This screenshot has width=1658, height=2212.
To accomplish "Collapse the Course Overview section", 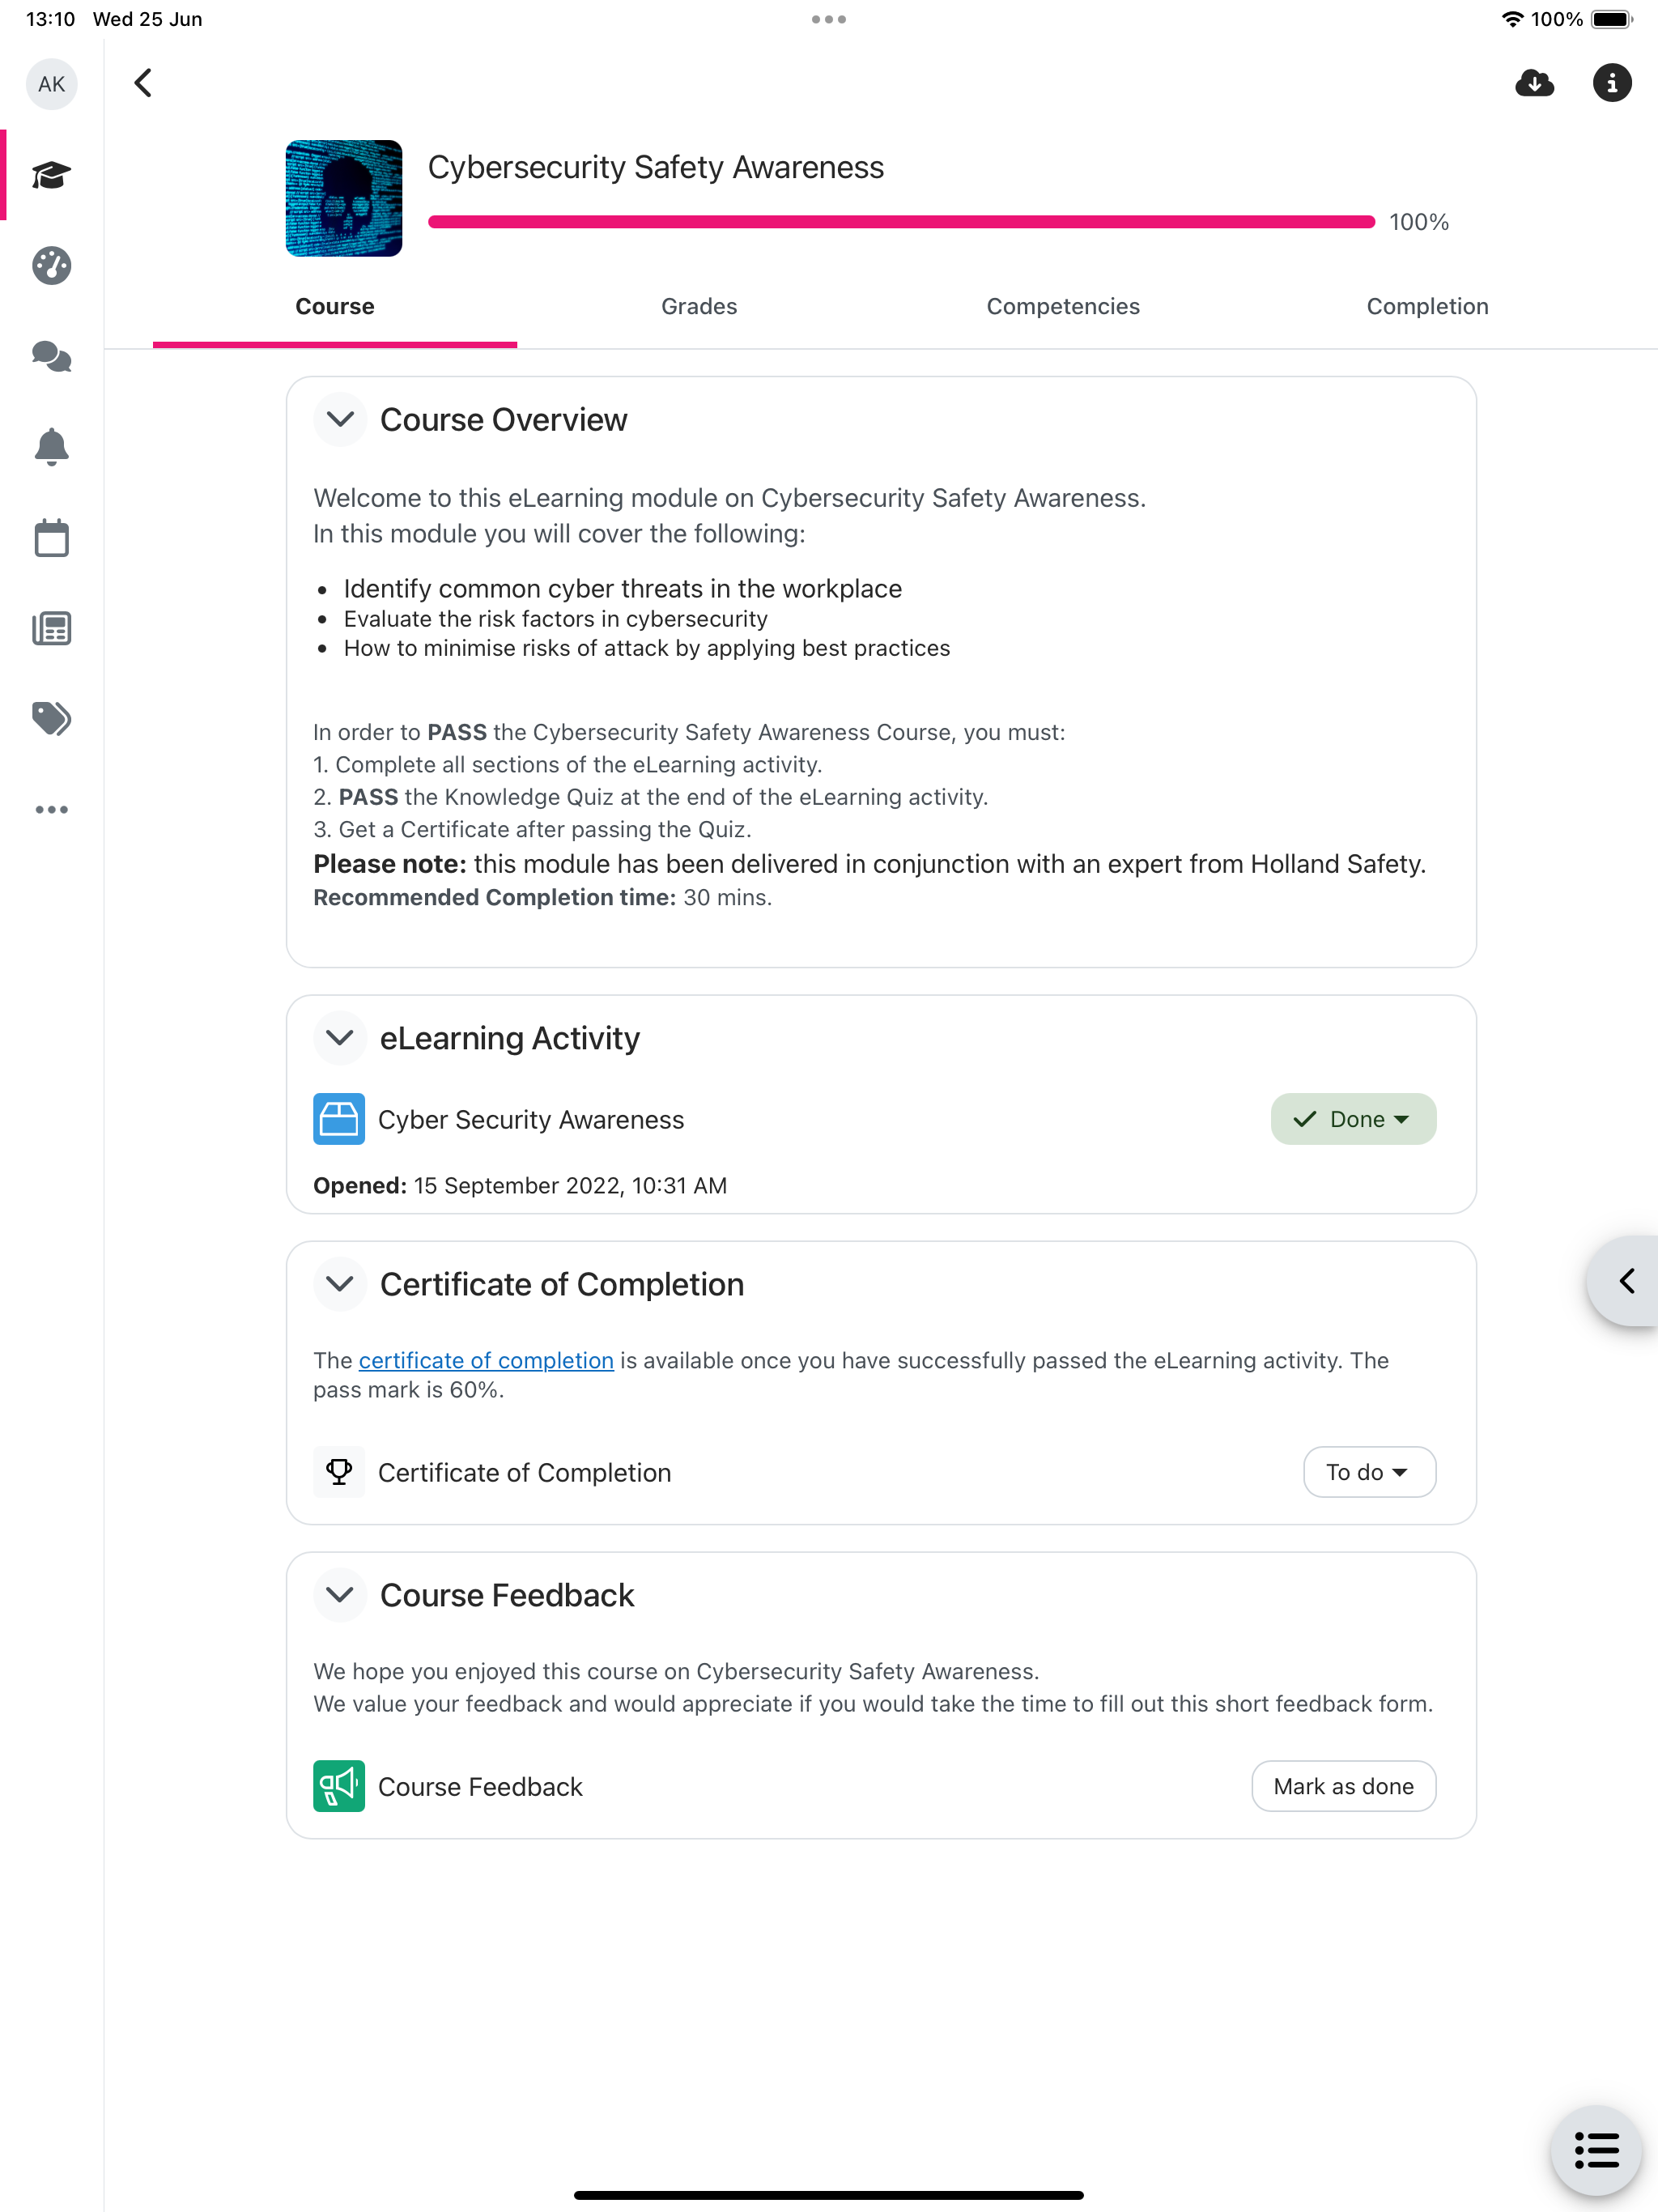I will click(x=340, y=419).
